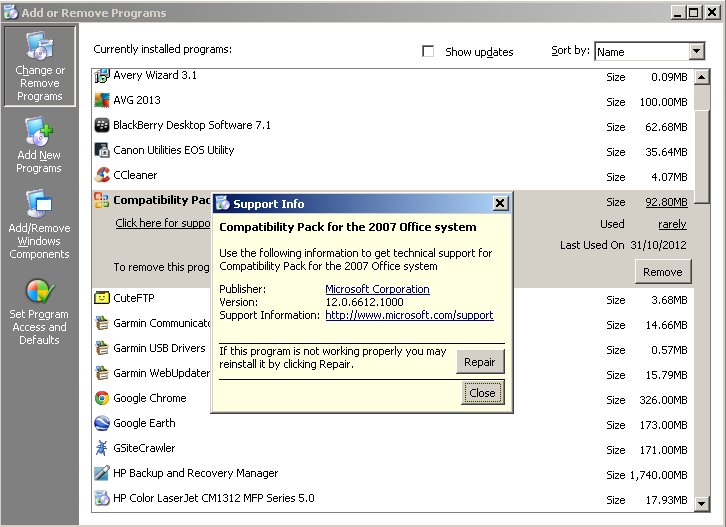Screen dimensions: 726x527
Task: Click the AVG 2013 program icon
Action: coord(102,100)
